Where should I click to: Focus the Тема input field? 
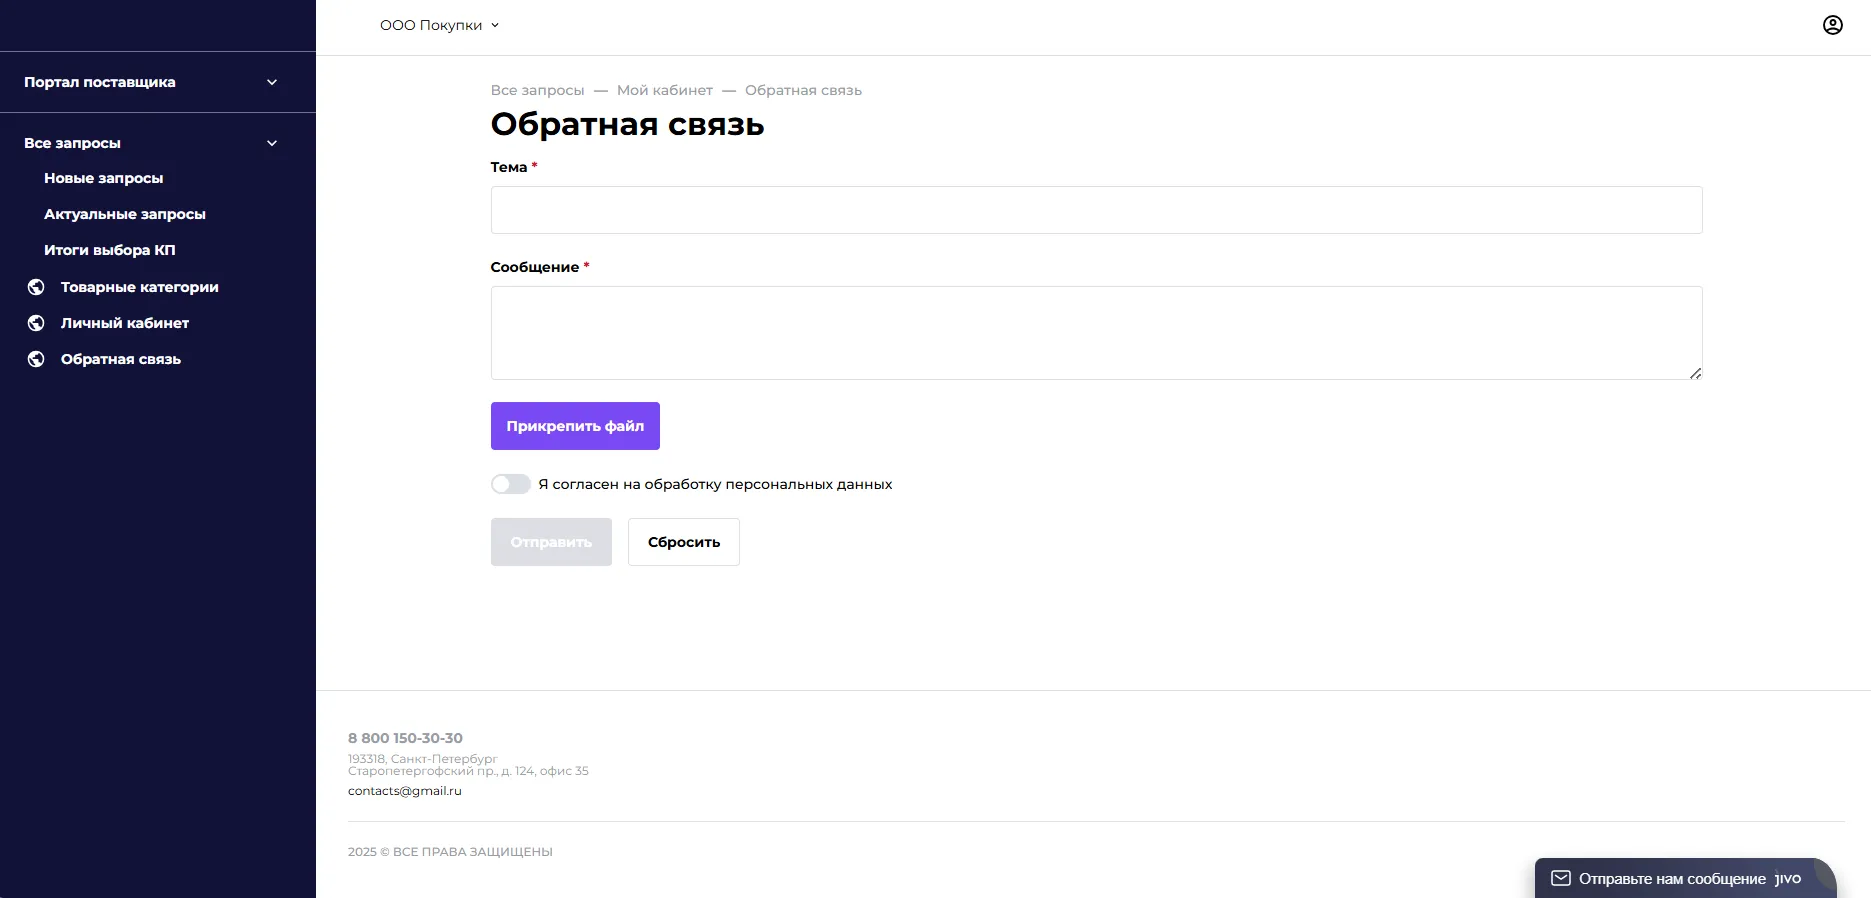(1095, 210)
